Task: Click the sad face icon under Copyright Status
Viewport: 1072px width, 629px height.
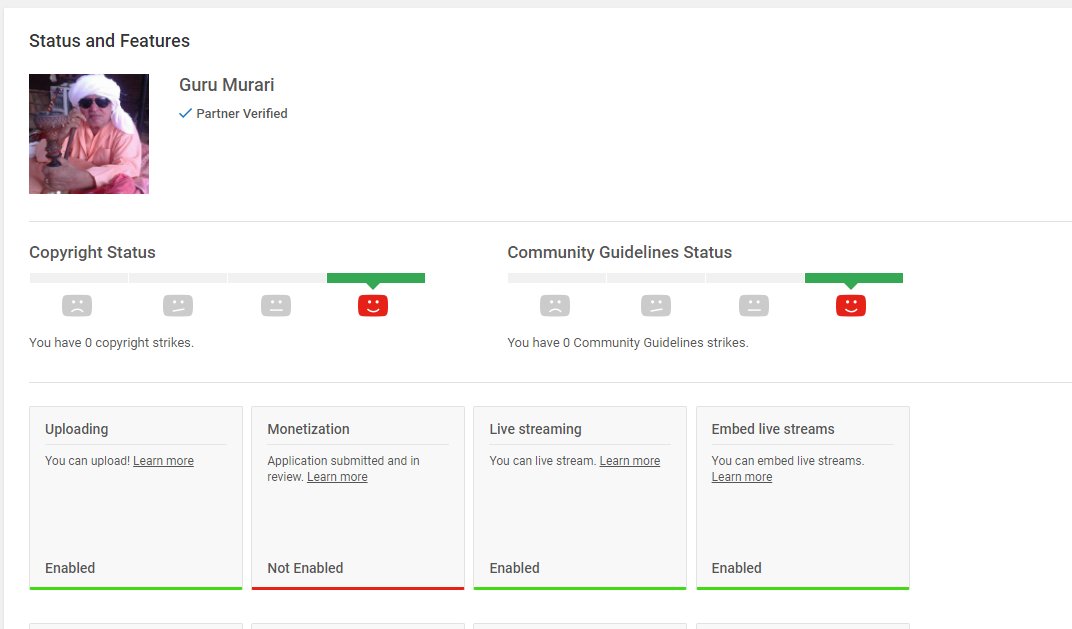Action: [77, 306]
